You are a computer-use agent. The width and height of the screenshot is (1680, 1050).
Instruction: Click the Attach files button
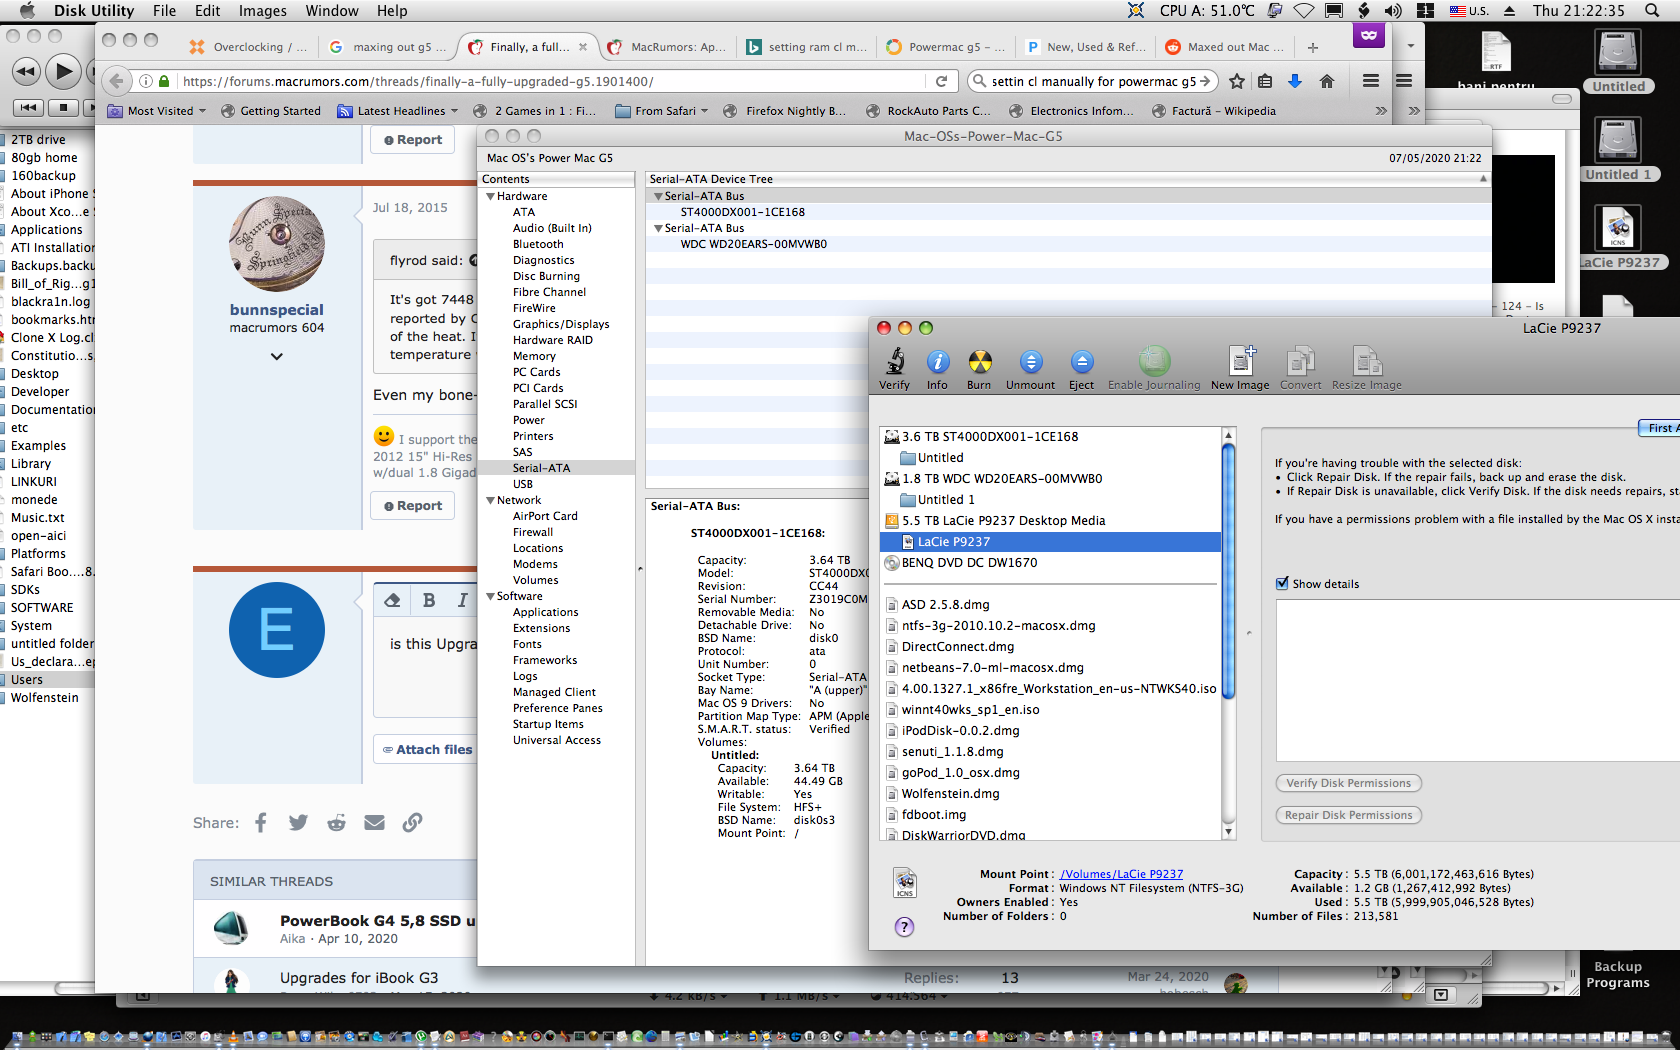coord(426,750)
